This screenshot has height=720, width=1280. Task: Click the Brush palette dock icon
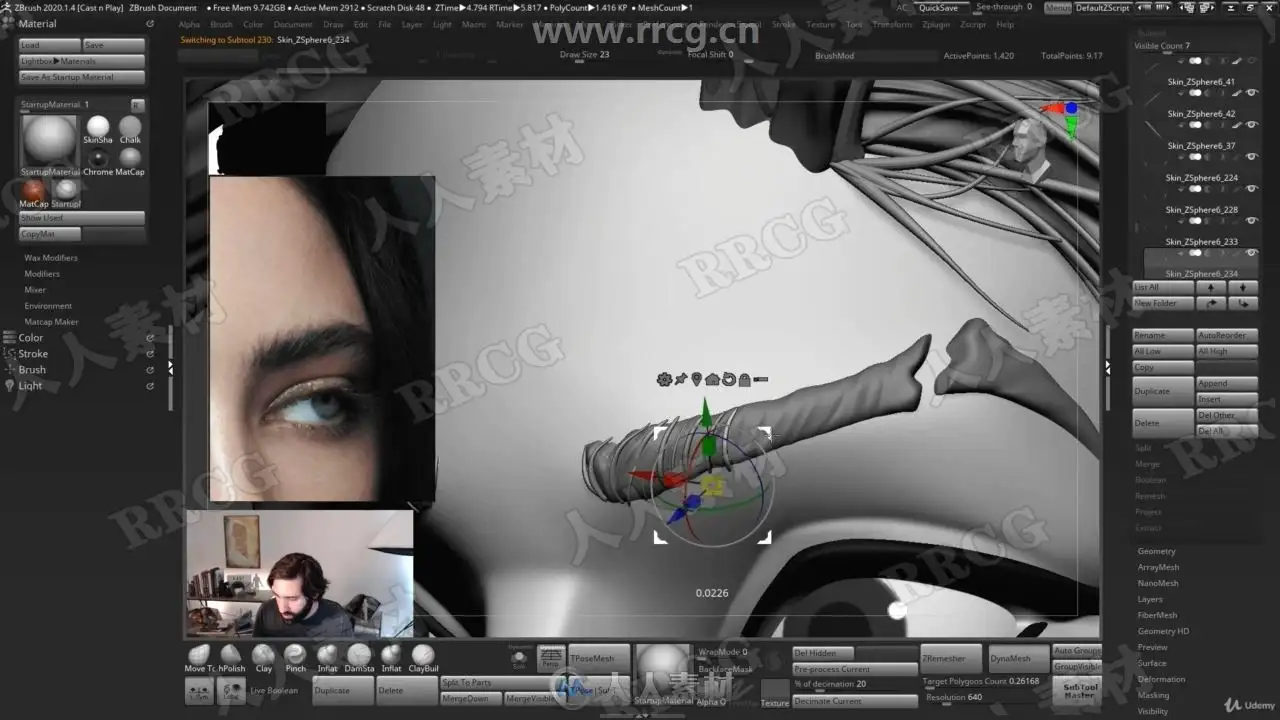pos(10,370)
